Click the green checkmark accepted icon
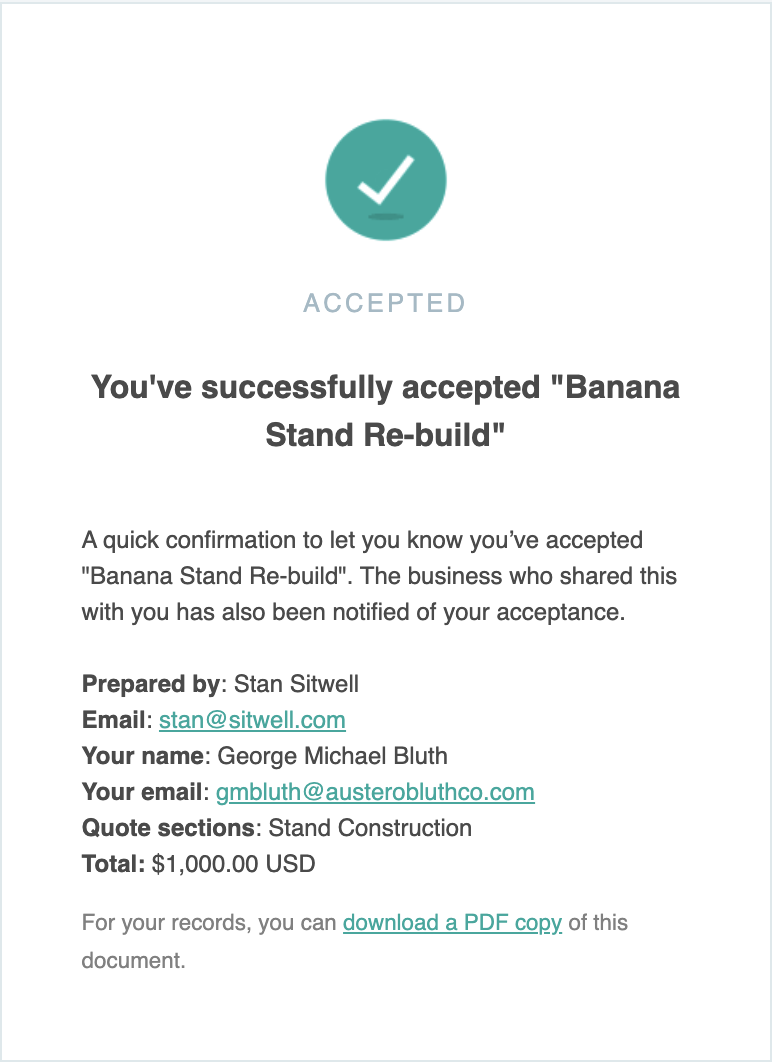Viewport: 772px width, 1062px height. tap(385, 179)
